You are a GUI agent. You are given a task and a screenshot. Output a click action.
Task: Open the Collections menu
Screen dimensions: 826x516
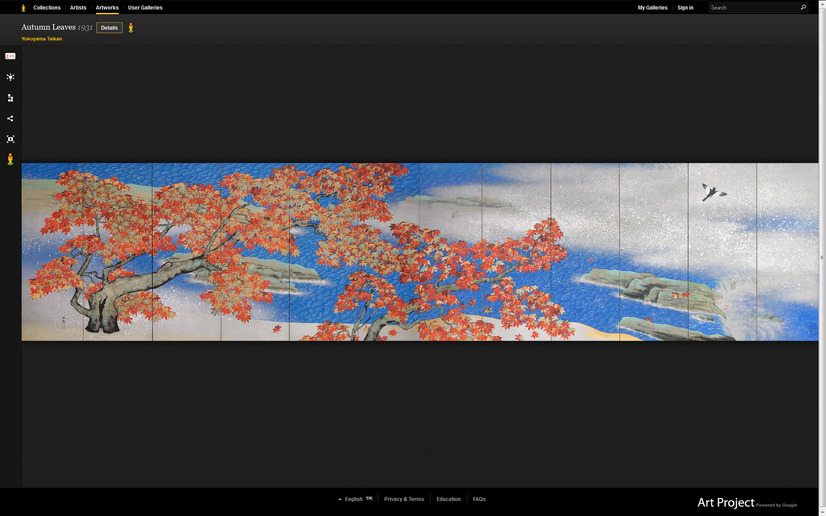(47, 8)
